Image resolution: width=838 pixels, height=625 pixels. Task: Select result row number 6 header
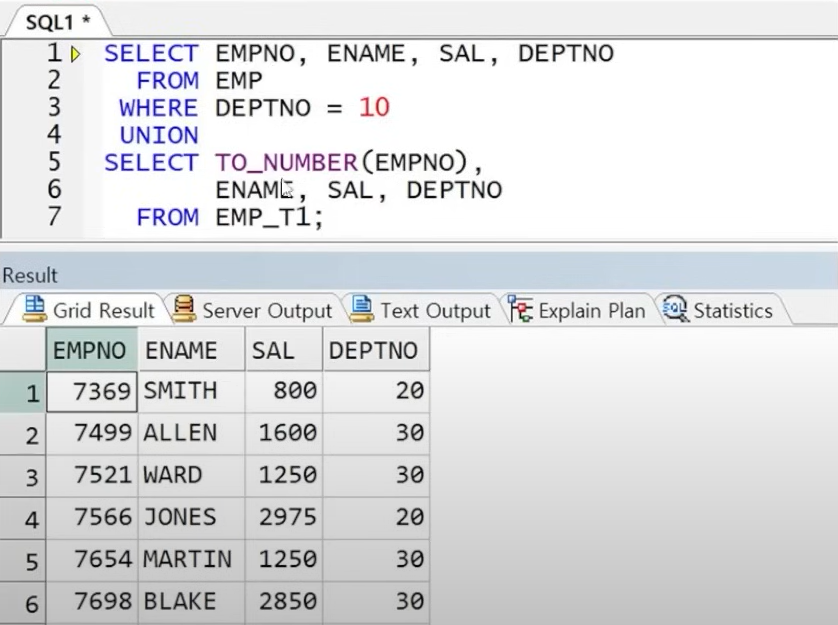23,604
